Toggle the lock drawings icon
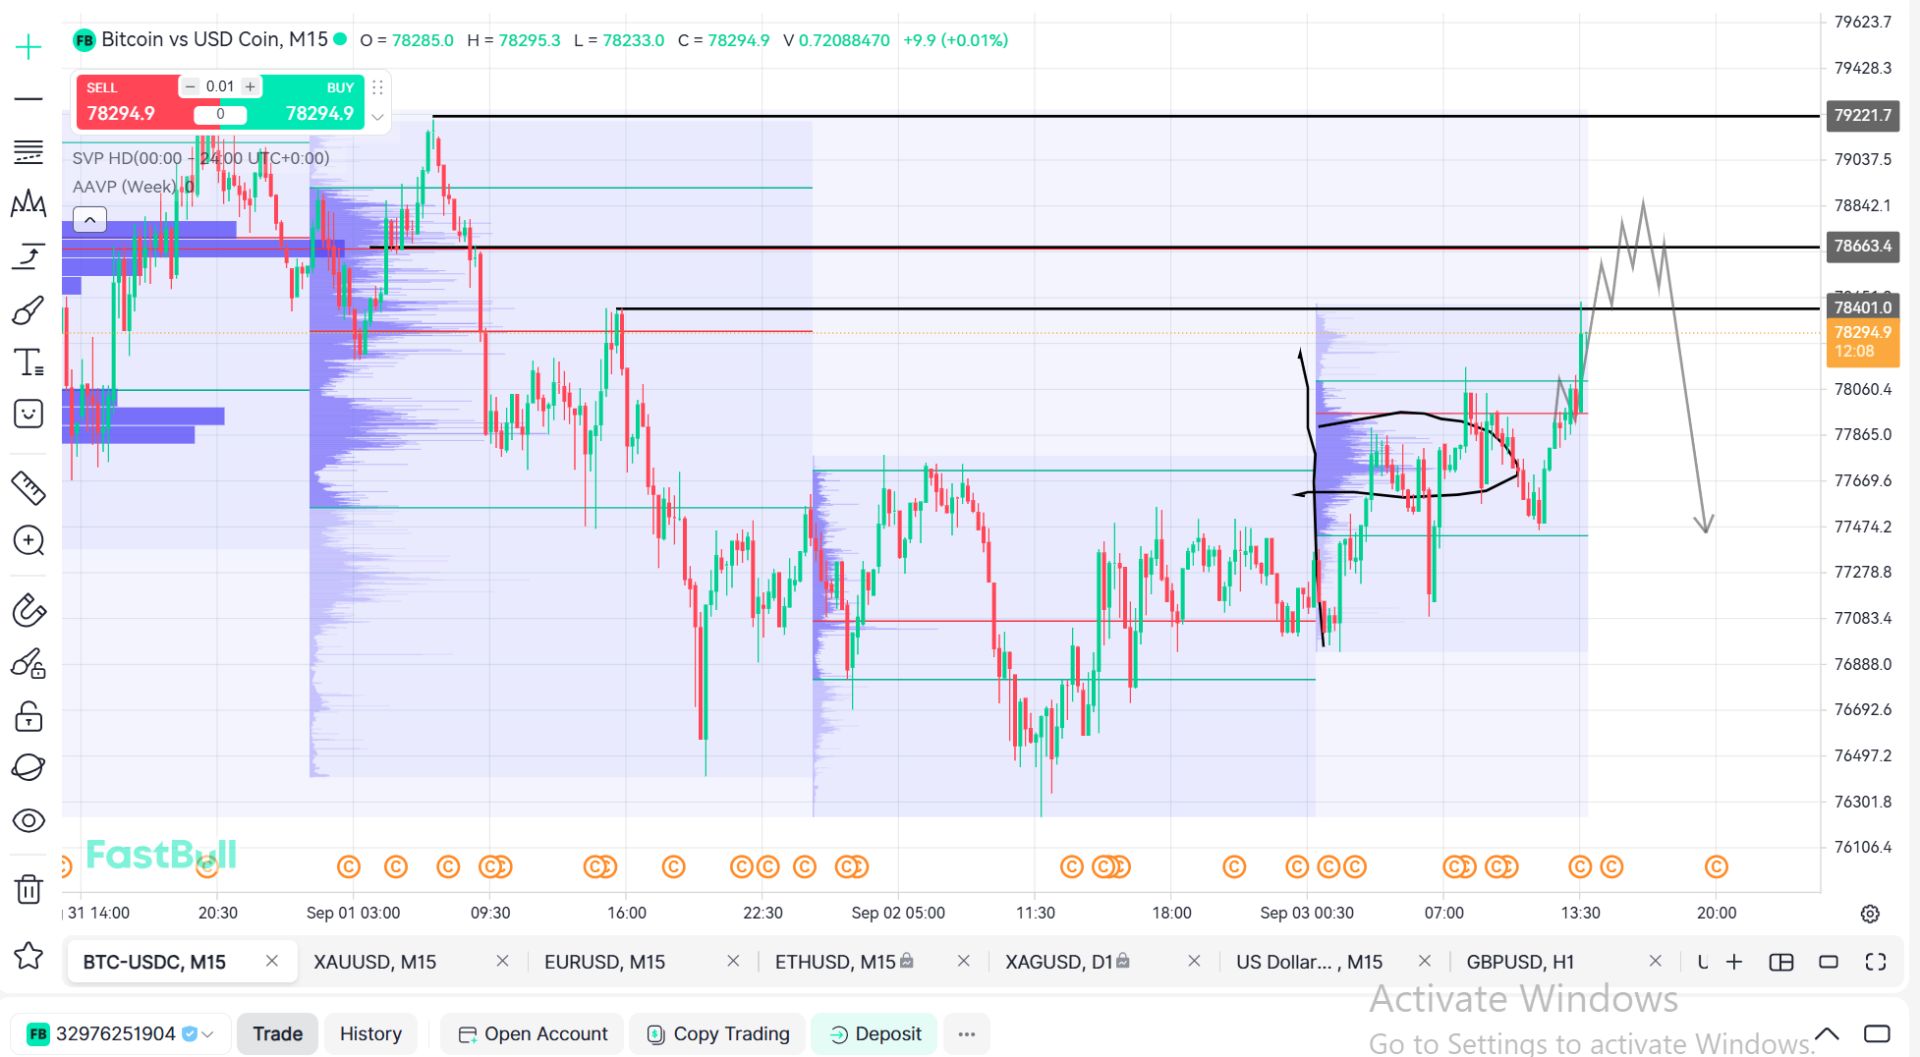Viewport: 1920px width, 1057px height. (x=28, y=716)
